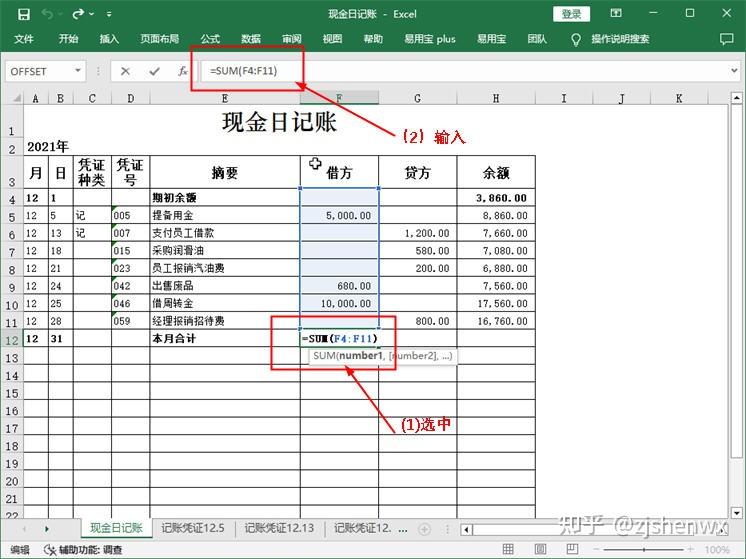This screenshot has height=559, width=746.
Task: Switch to Normal view in status bar
Action: click(x=509, y=549)
